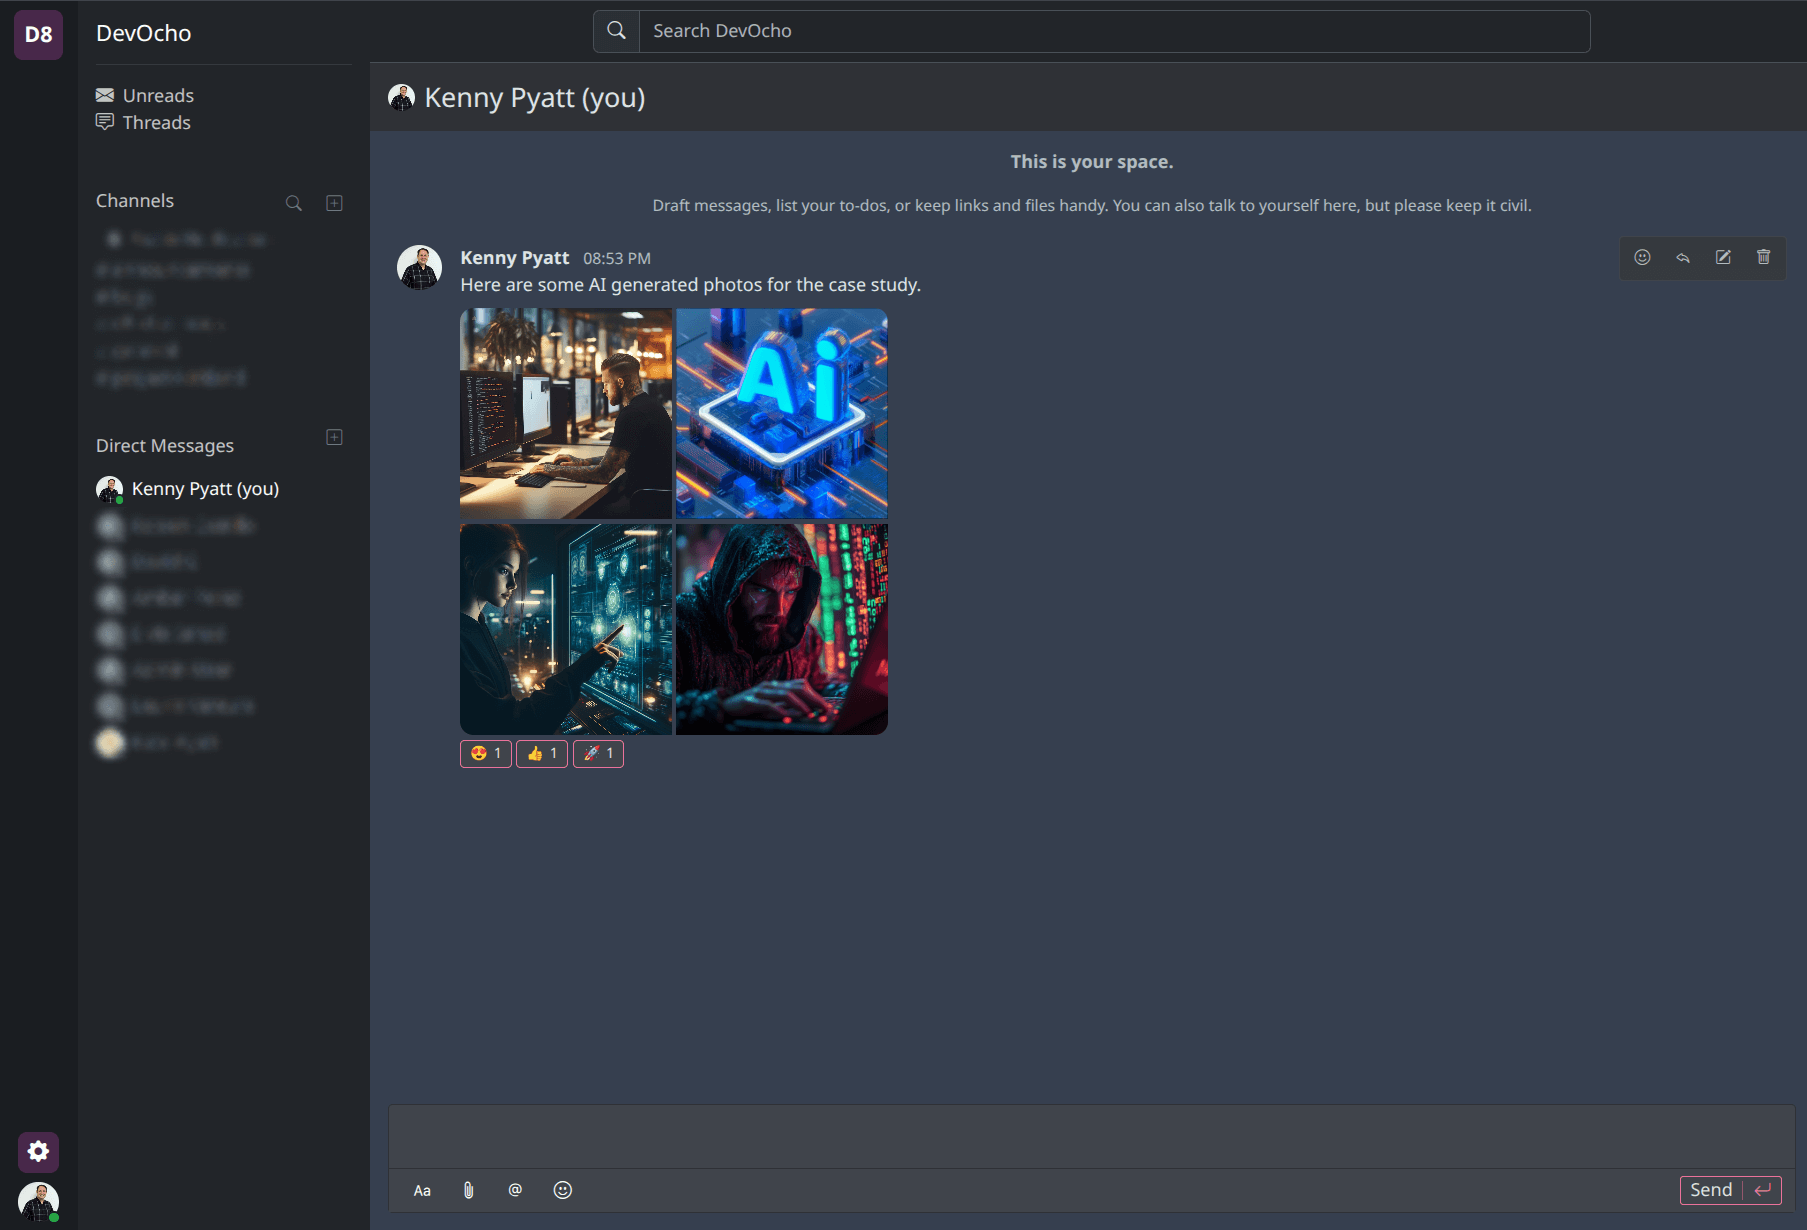The width and height of the screenshot is (1807, 1230).
Task: Open Threads in the sidebar
Action: [x=156, y=122]
